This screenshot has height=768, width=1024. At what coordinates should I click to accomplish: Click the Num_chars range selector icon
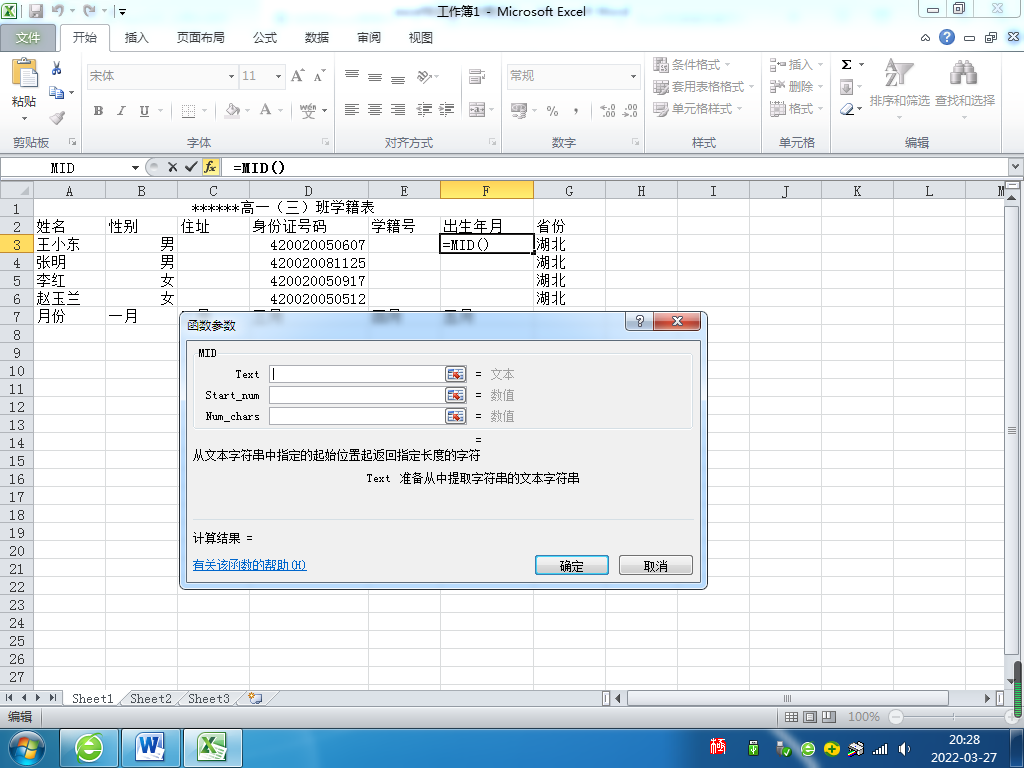[x=455, y=416]
